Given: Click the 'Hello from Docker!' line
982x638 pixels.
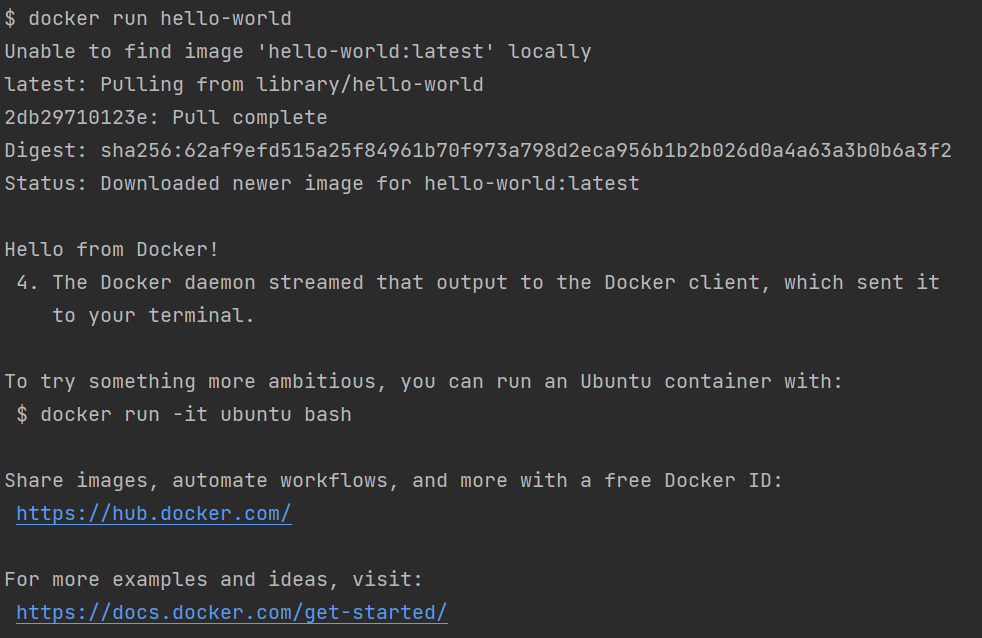Looking at the screenshot, I should click(x=111, y=250).
